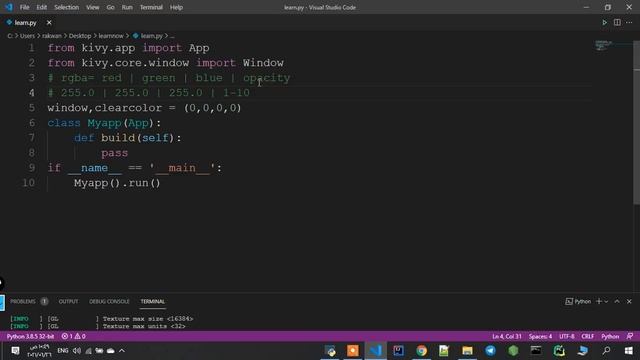Open the action center notifications icon
640x360 pixels.
15,351
